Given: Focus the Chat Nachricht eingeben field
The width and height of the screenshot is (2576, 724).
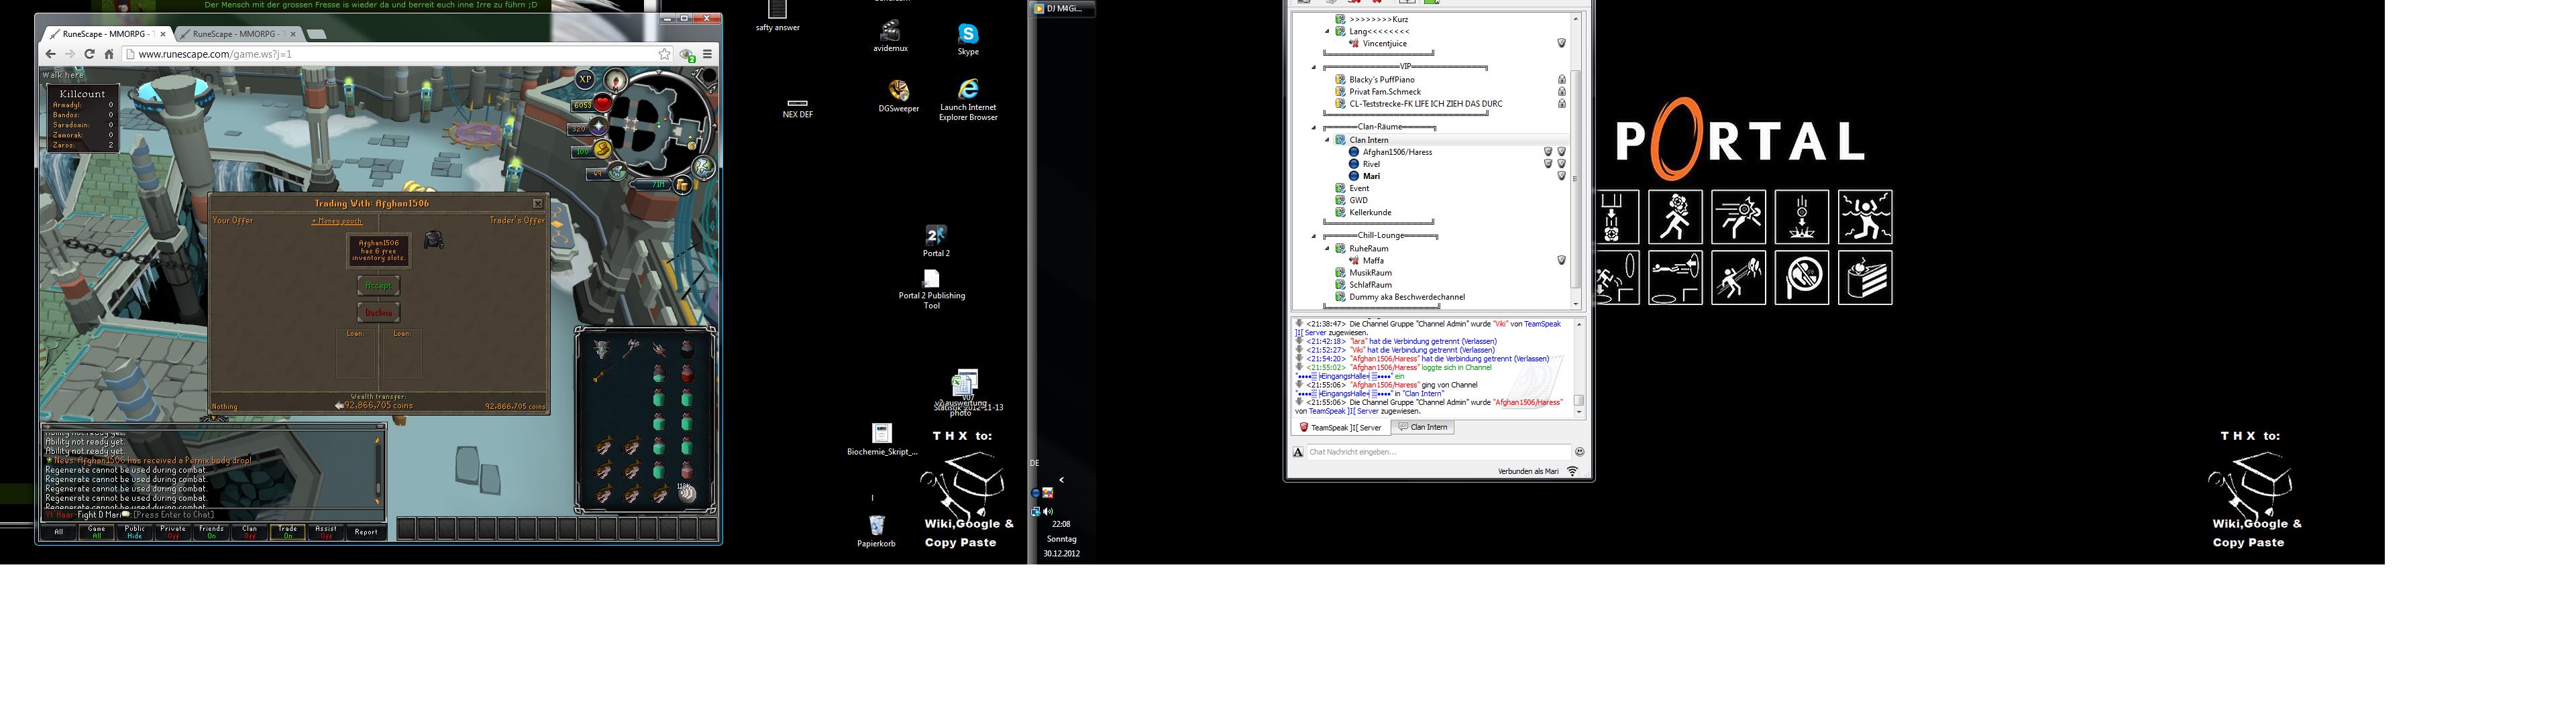Looking at the screenshot, I should (1438, 452).
